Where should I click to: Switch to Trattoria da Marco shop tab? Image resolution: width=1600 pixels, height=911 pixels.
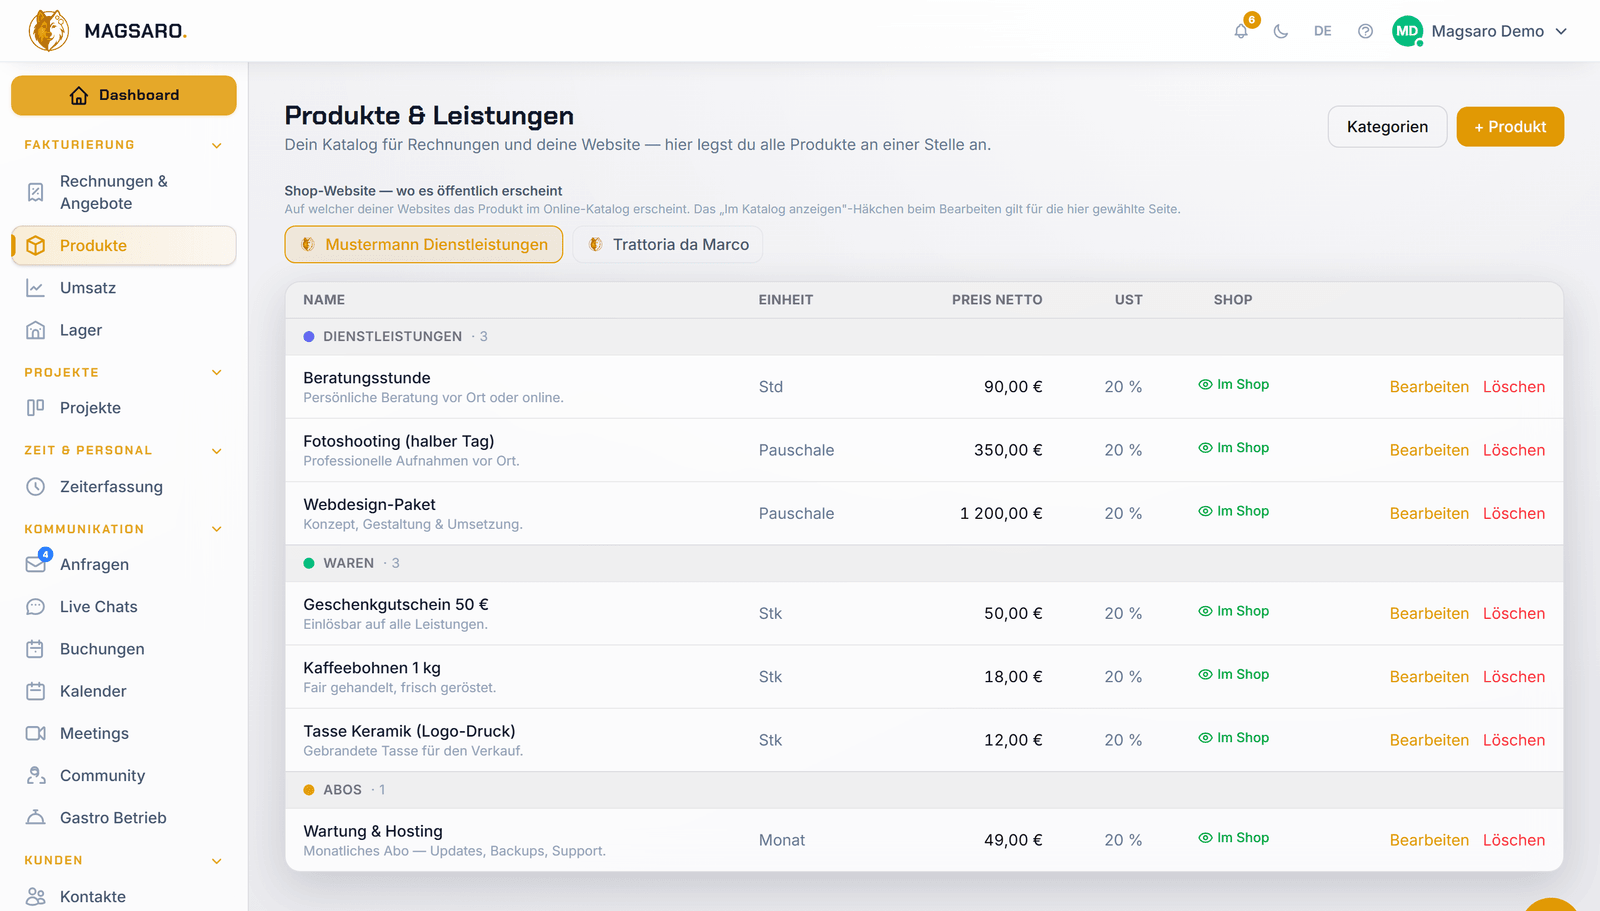pyautogui.click(x=668, y=245)
